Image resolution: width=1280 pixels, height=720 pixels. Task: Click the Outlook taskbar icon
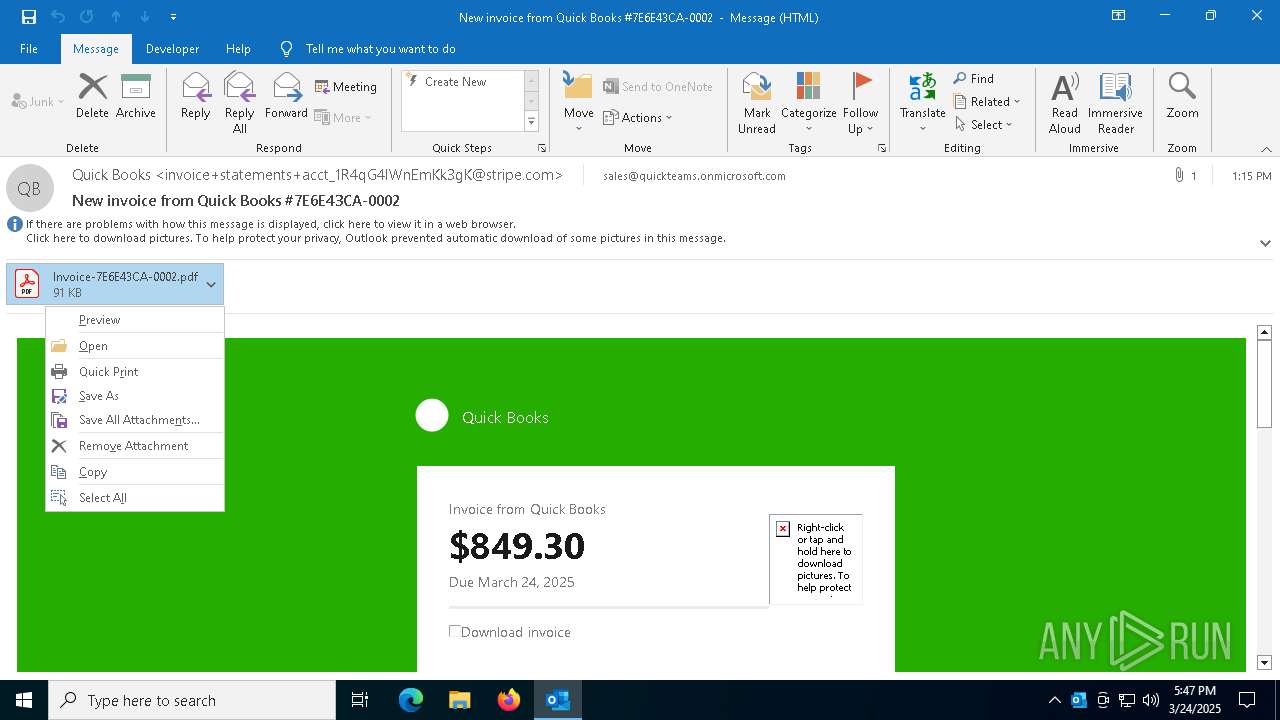[x=557, y=700]
